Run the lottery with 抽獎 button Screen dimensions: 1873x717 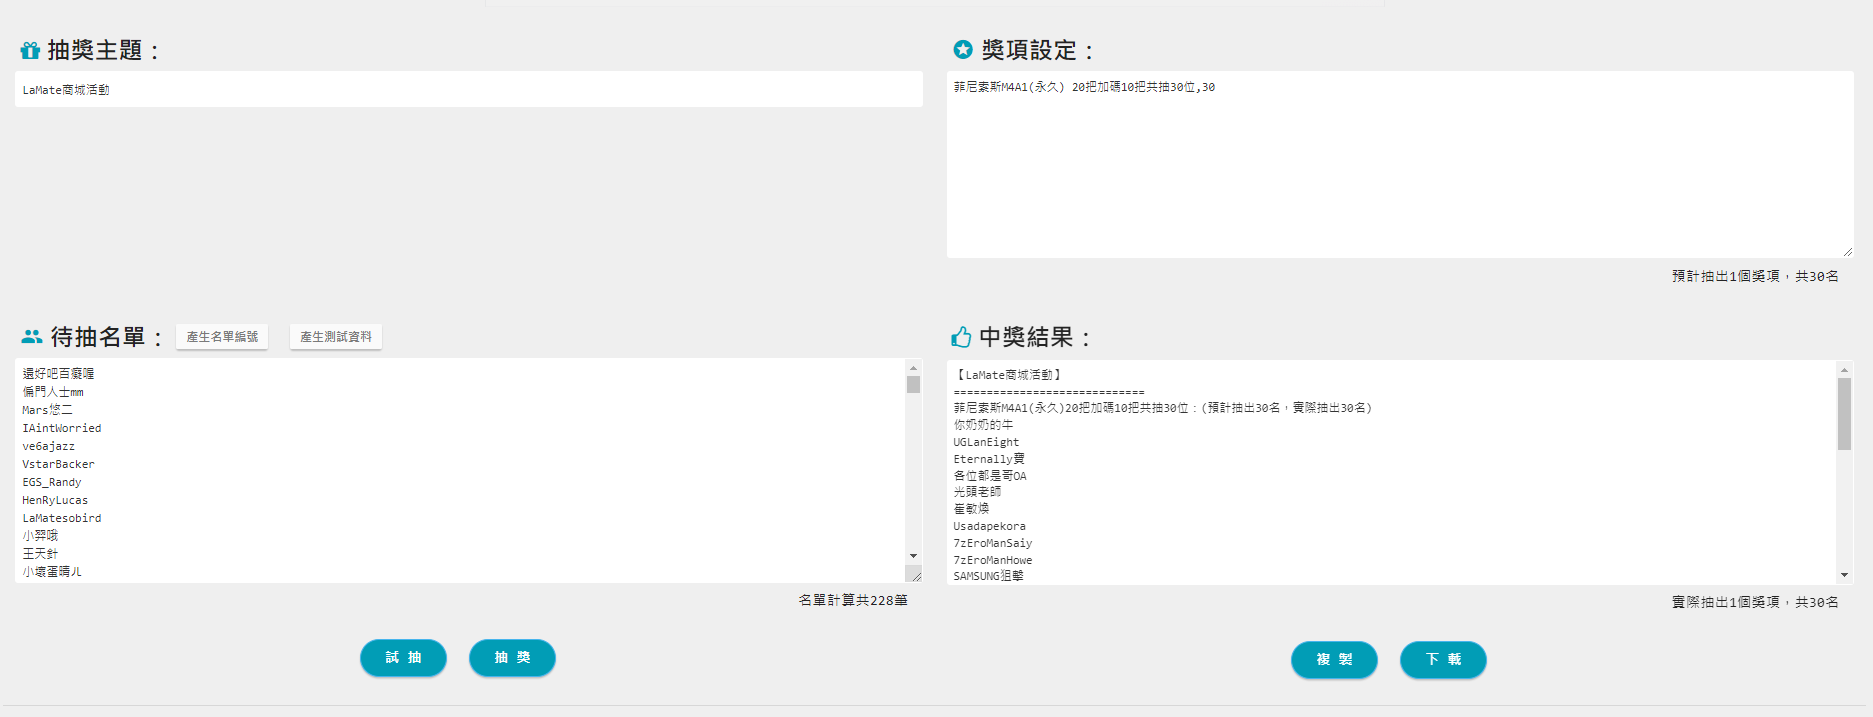point(512,658)
